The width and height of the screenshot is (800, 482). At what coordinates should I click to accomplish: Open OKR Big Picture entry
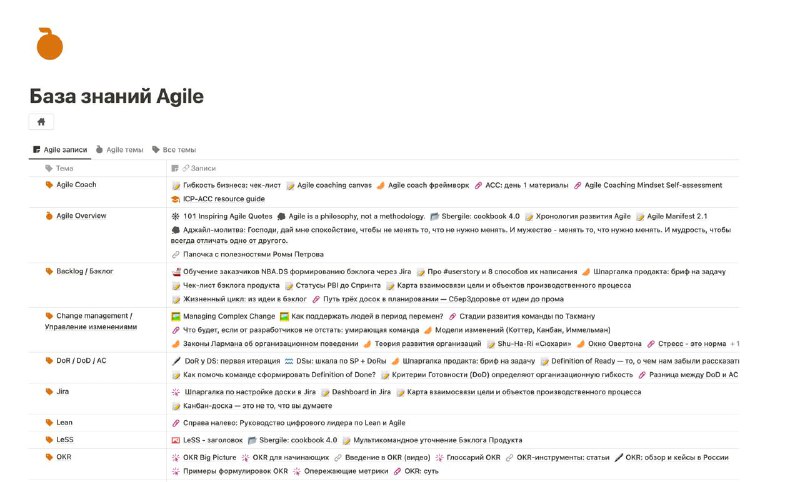coord(210,458)
